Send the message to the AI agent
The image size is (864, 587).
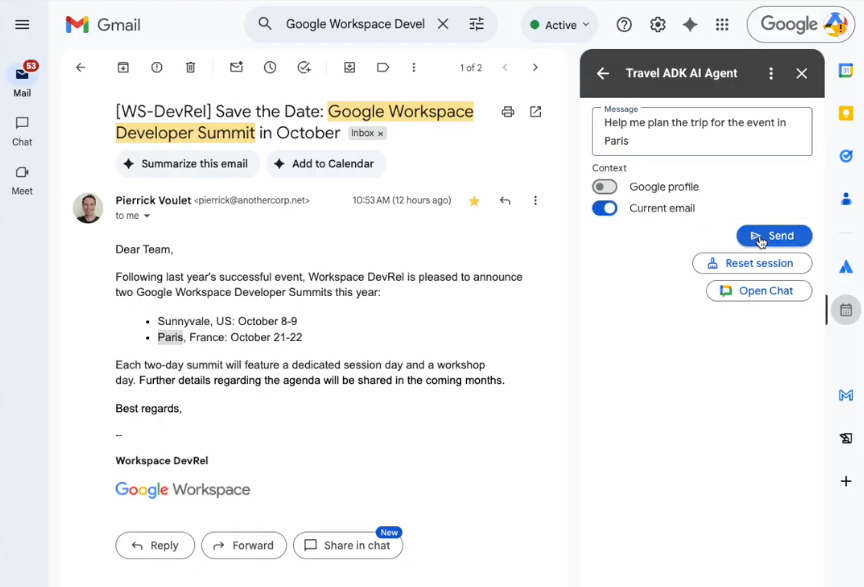click(x=774, y=235)
